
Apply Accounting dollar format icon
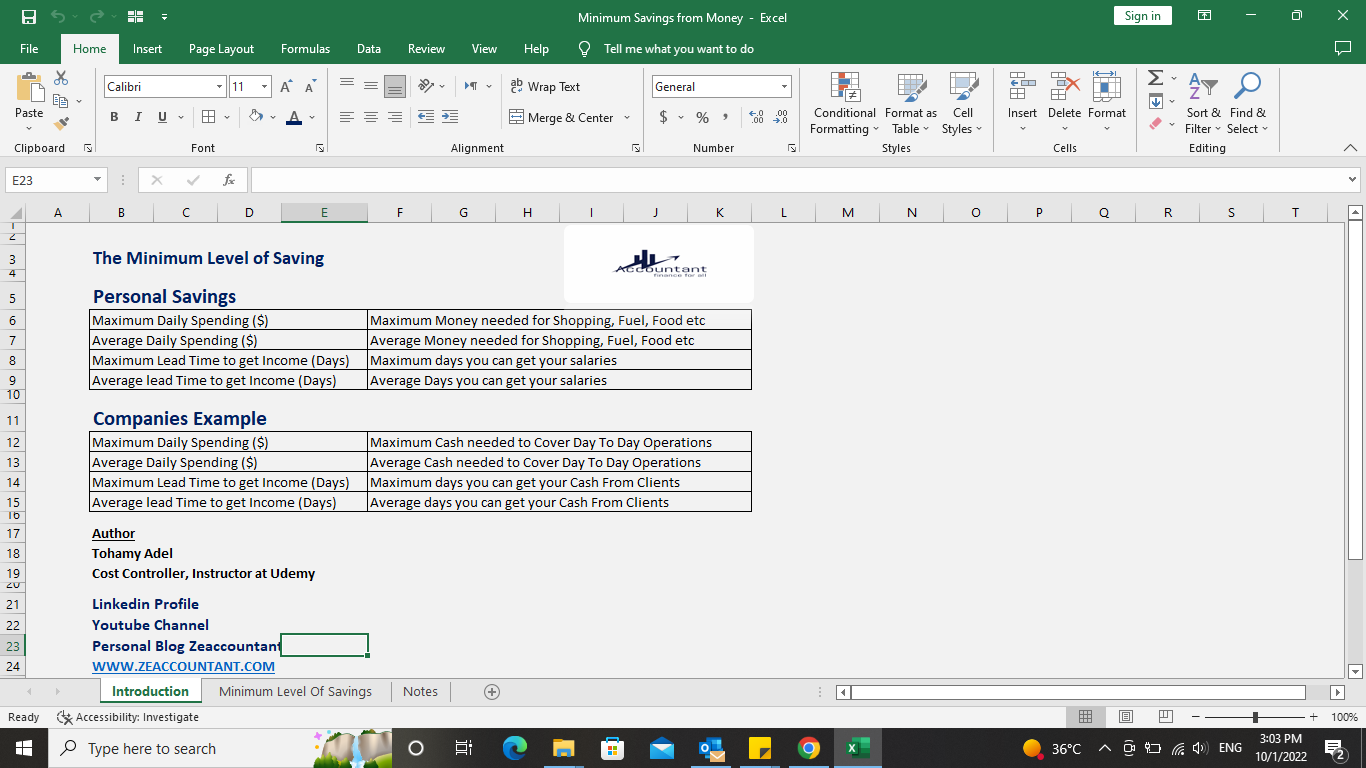pyautogui.click(x=663, y=117)
